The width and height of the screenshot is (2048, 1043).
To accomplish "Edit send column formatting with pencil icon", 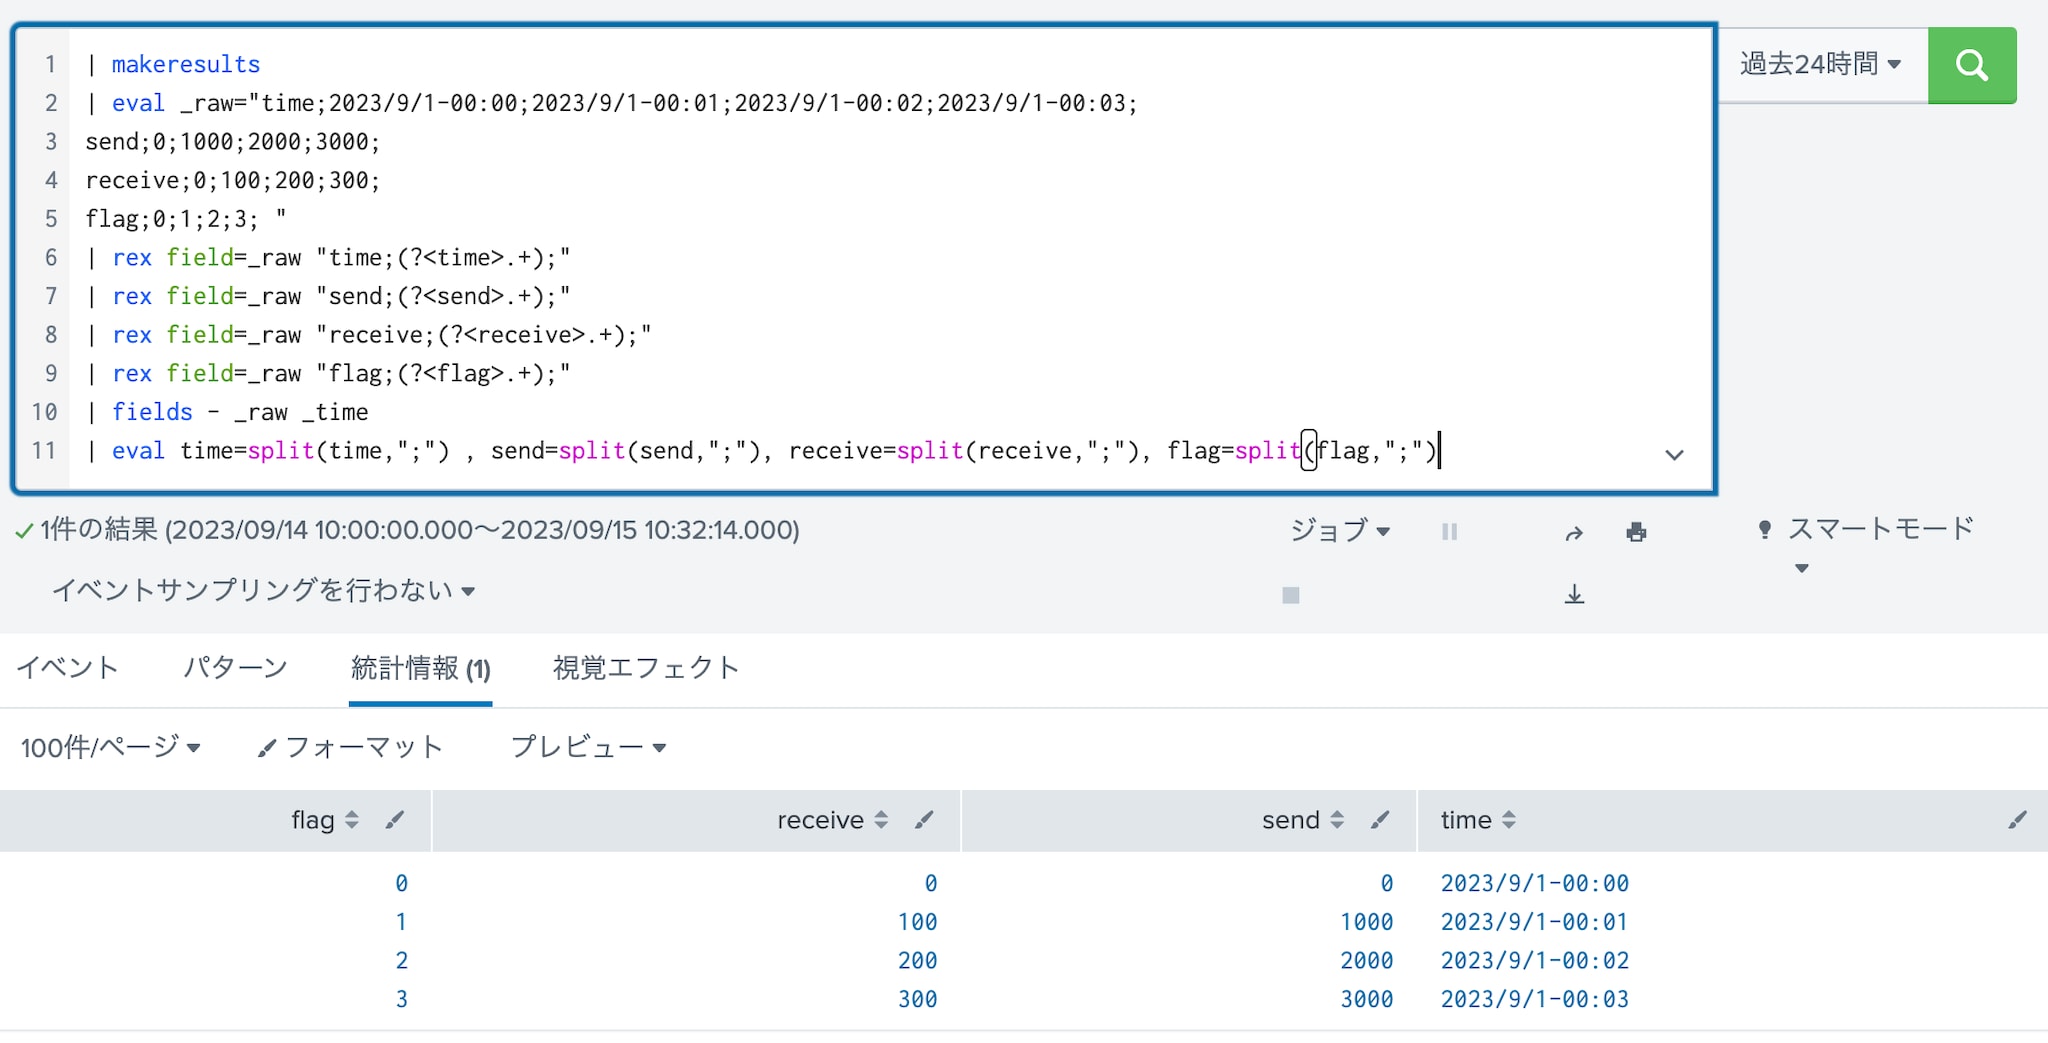I will tap(1380, 820).
